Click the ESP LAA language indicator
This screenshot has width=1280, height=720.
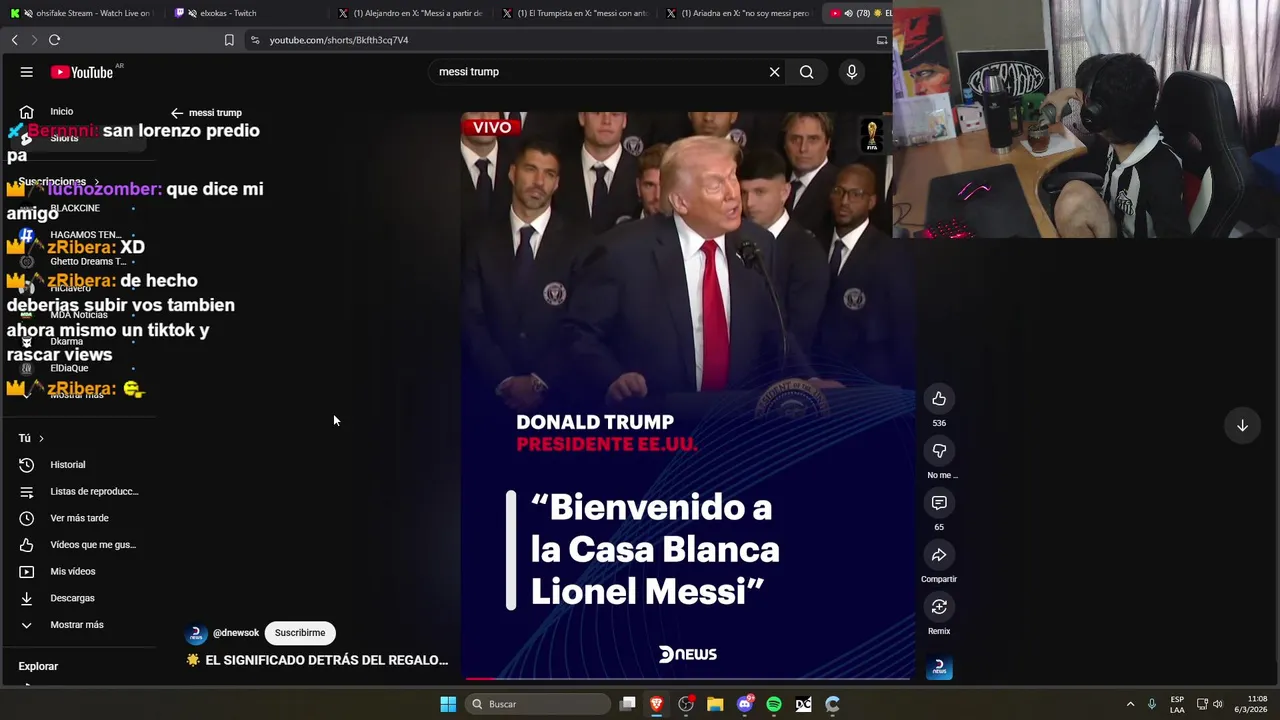[1177, 704]
